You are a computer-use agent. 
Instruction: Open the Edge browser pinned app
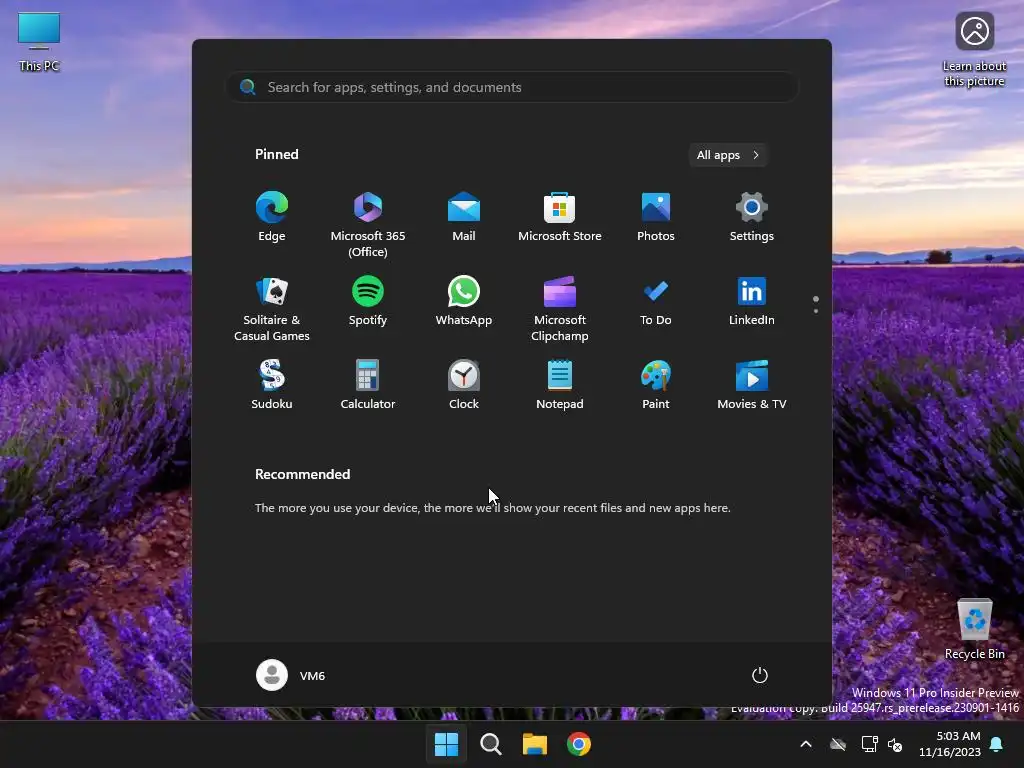coord(272,218)
